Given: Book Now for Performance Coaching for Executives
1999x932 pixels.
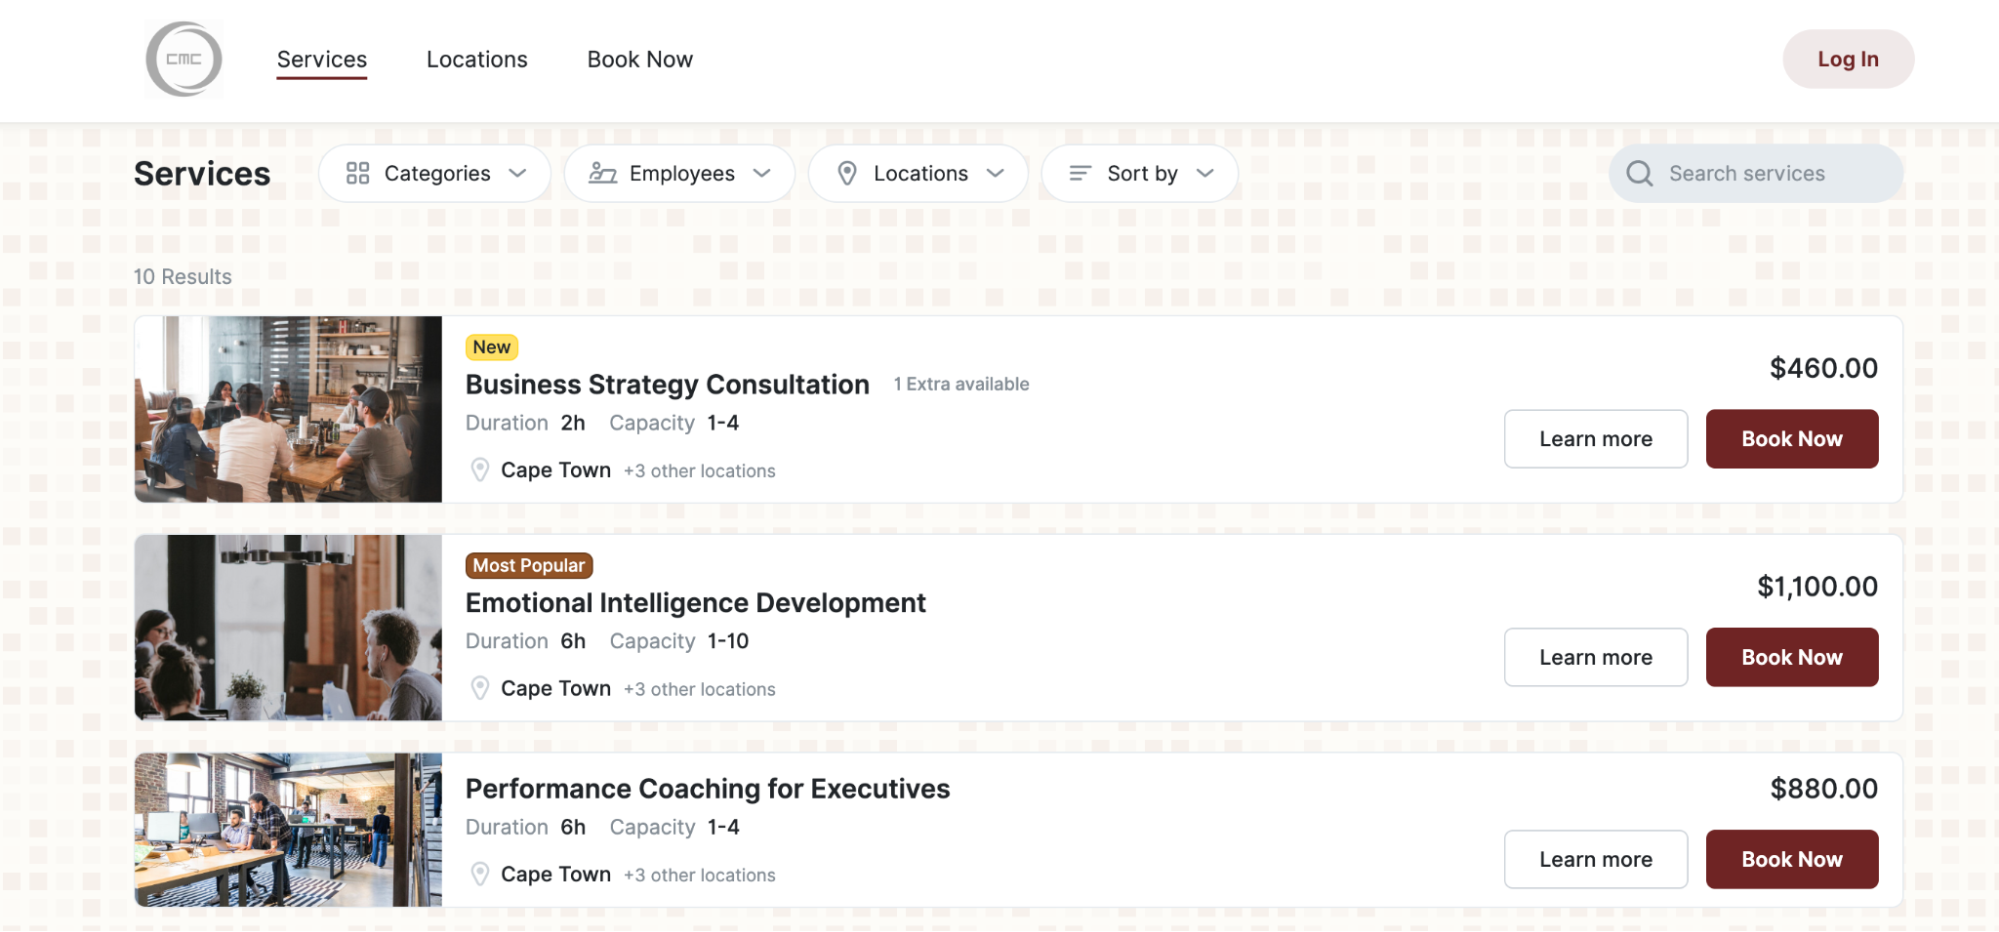Looking at the screenshot, I should click(1792, 859).
